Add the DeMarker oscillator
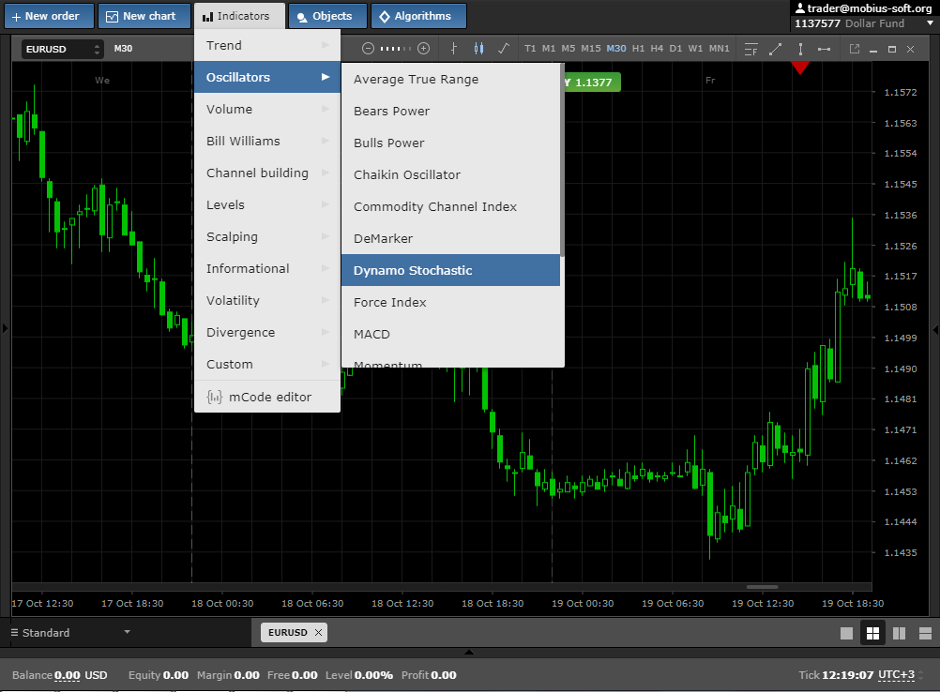This screenshot has width=940, height=692. tap(451, 238)
